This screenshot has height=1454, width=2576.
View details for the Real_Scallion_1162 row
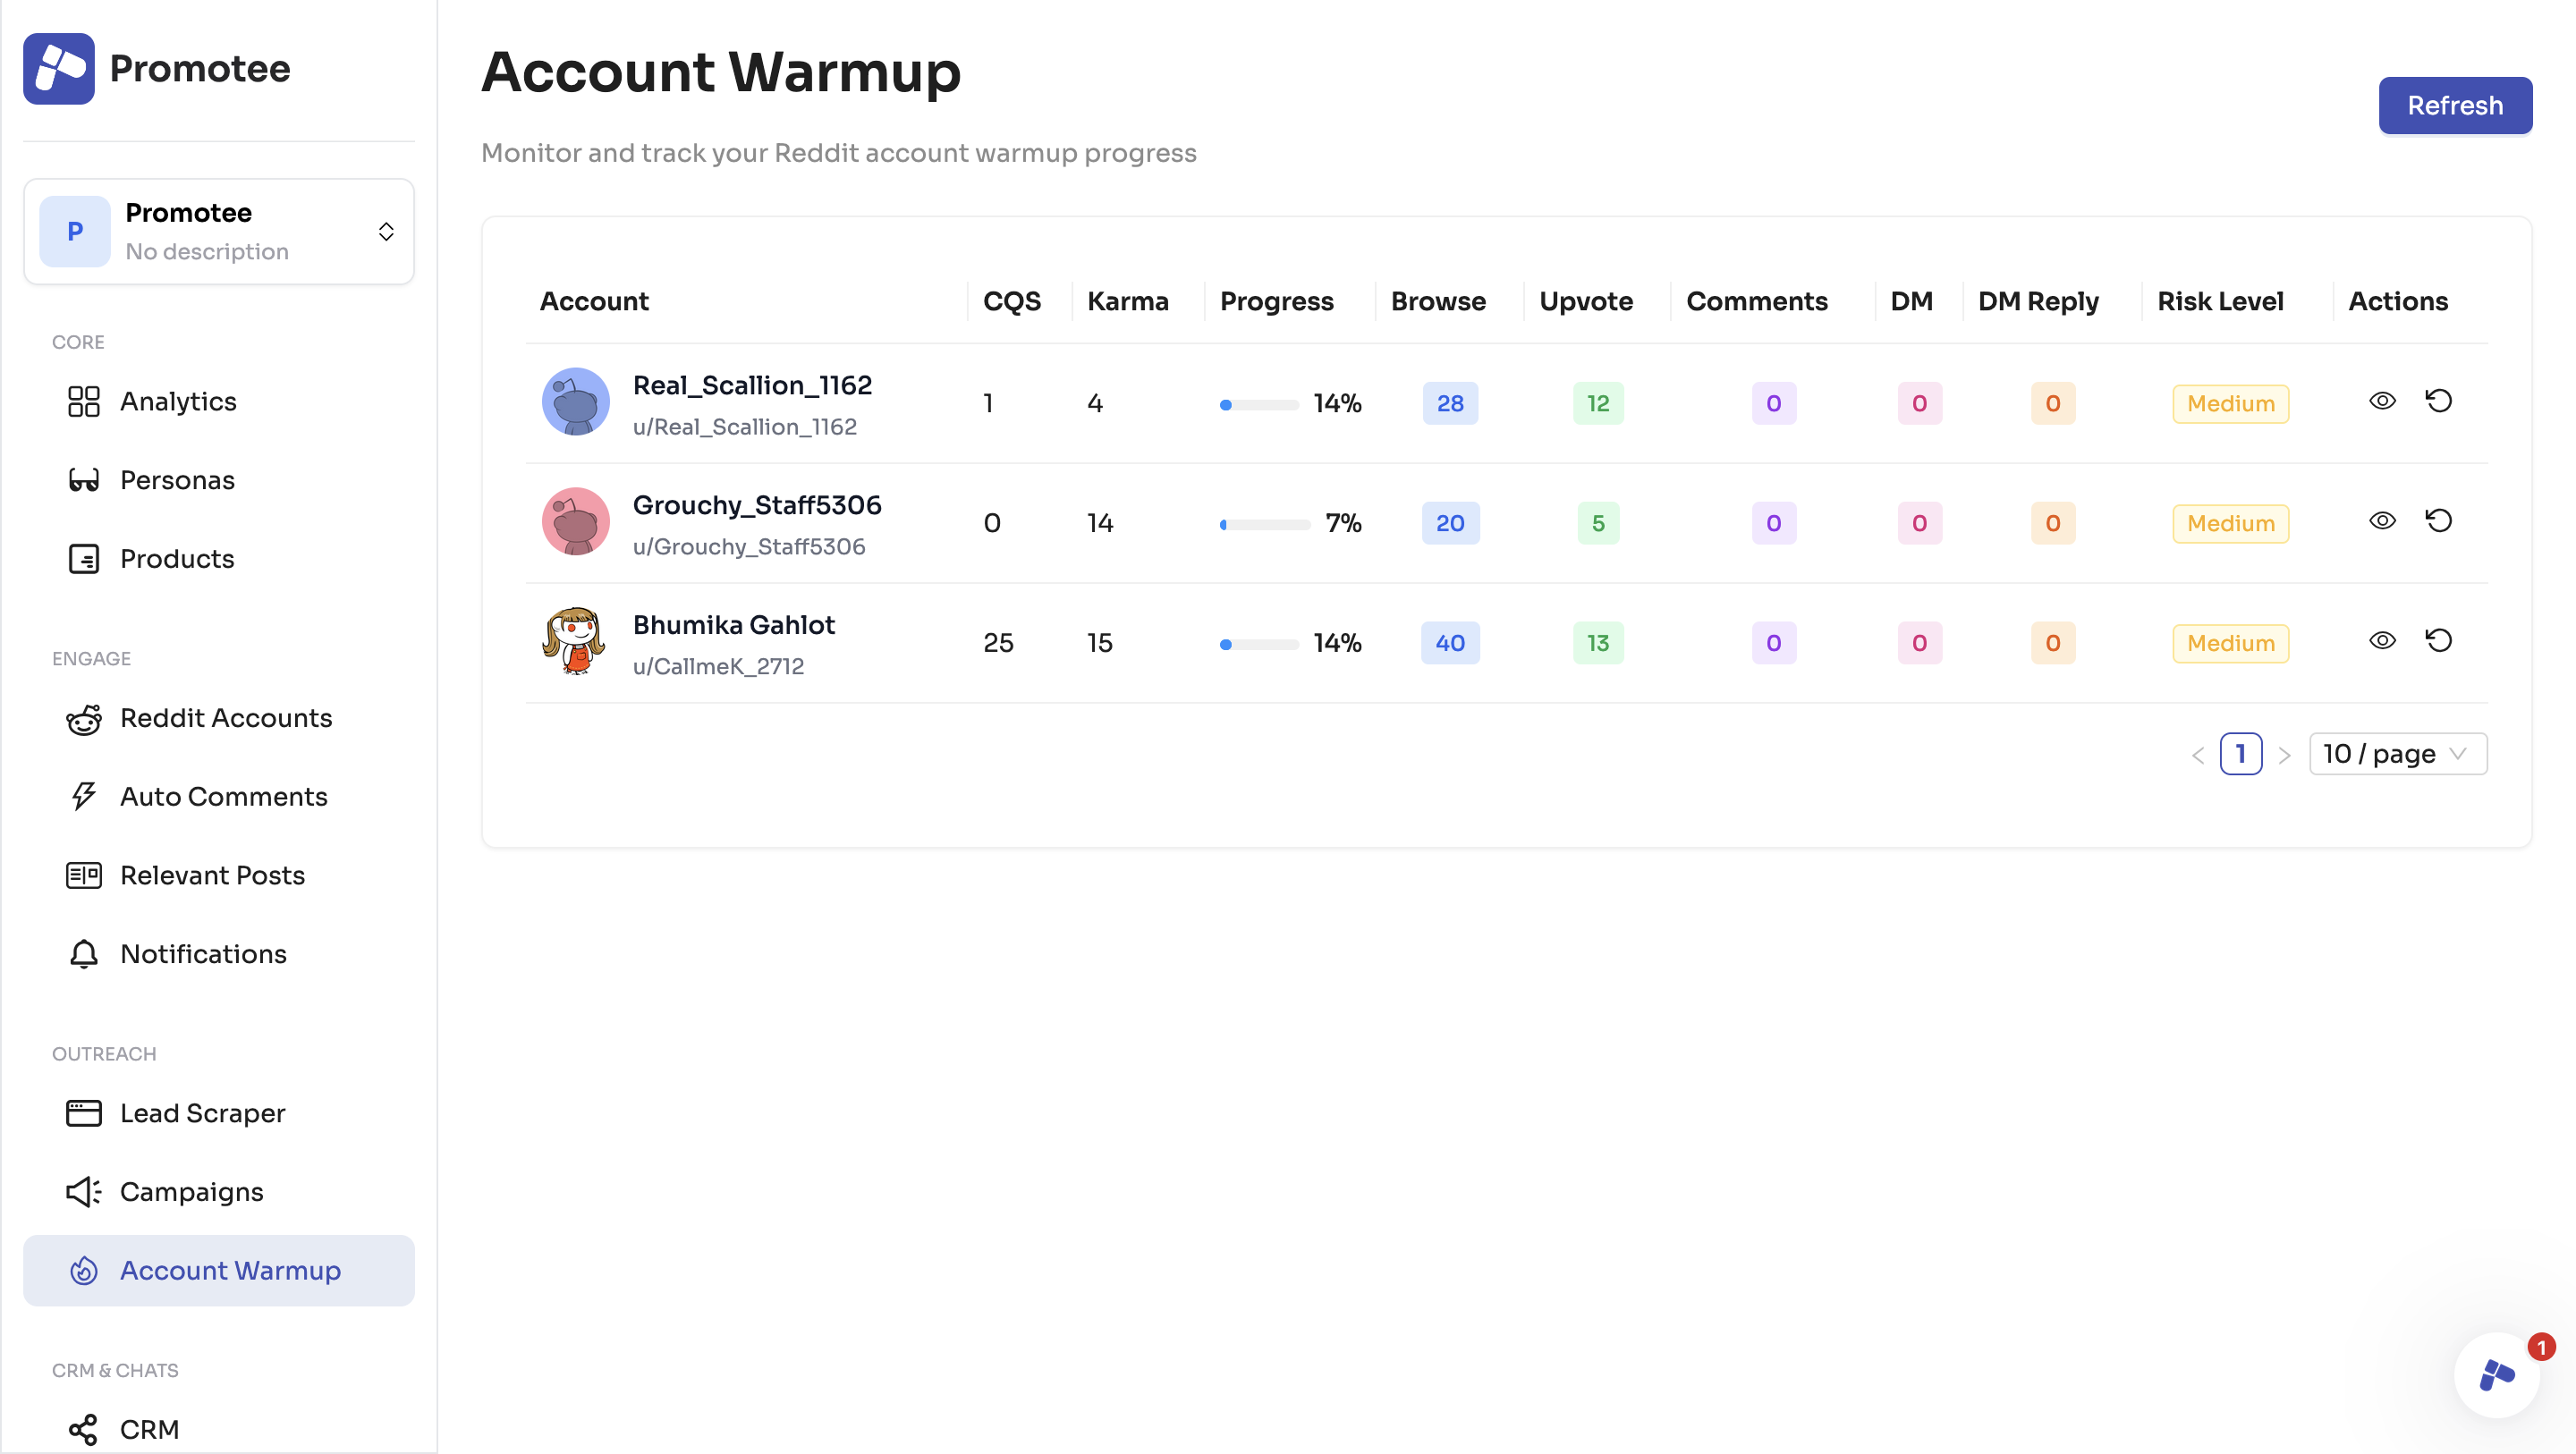[x=2383, y=401]
